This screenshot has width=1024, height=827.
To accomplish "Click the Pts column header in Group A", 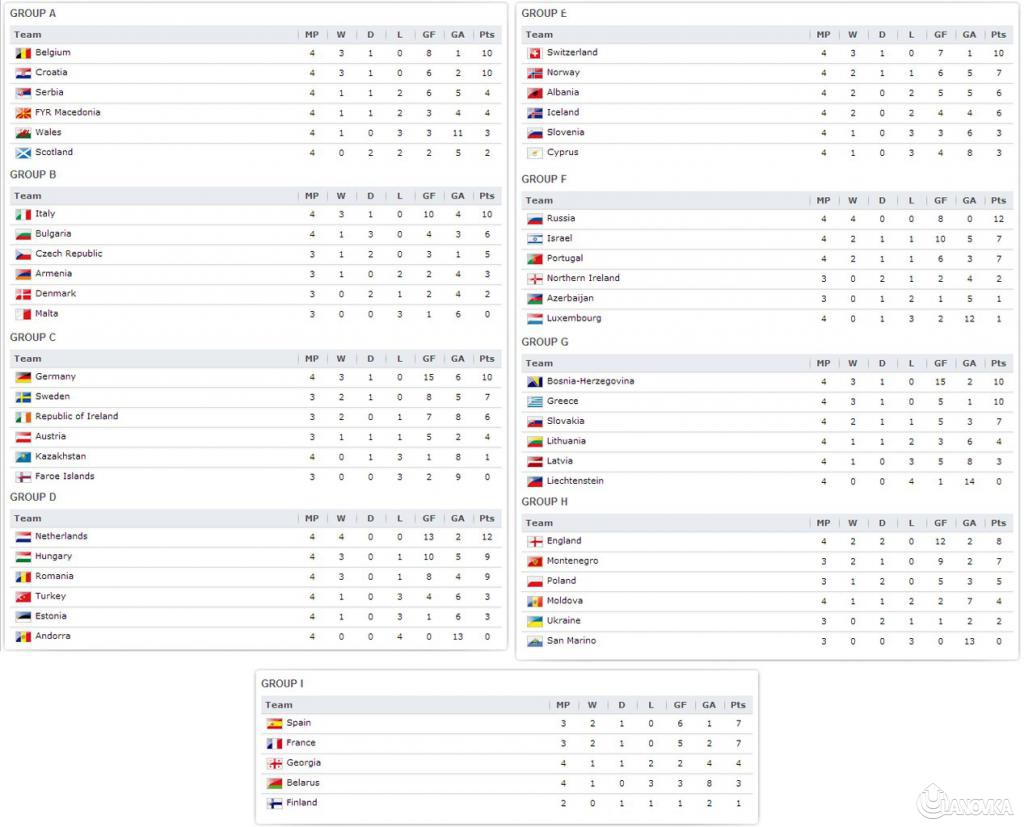I will click(486, 35).
